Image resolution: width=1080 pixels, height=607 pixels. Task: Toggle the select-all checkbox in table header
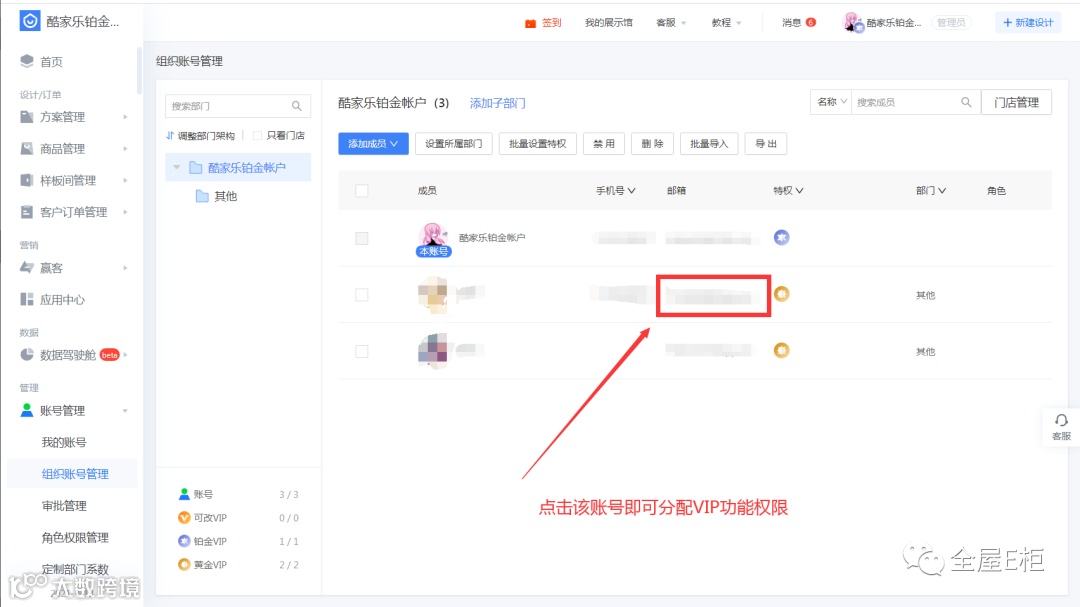coord(362,191)
